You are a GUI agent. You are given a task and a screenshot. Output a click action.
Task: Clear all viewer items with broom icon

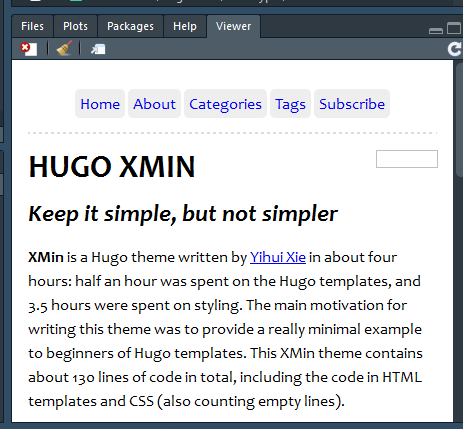64,49
